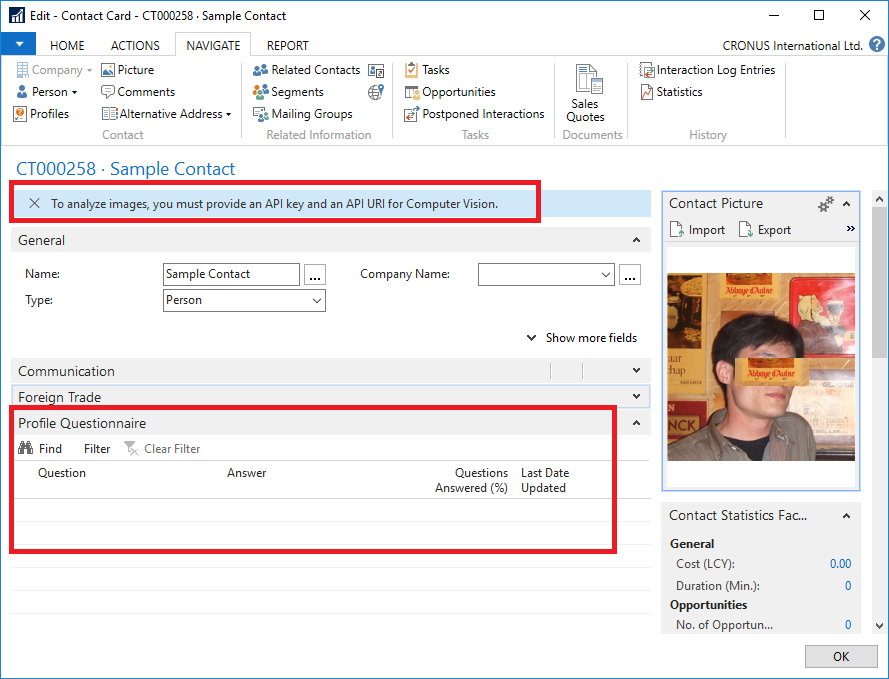Expand the Communication FastTab
Image resolution: width=889 pixels, height=679 pixels.
636,371
